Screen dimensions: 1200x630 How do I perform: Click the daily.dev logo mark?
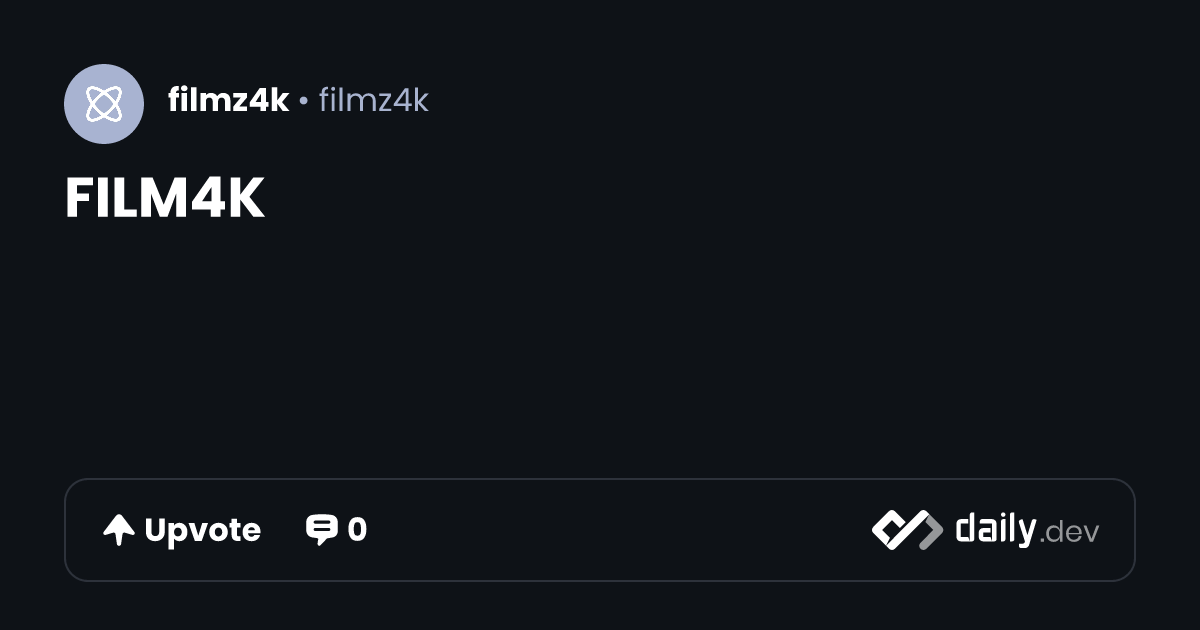[908, 530]
